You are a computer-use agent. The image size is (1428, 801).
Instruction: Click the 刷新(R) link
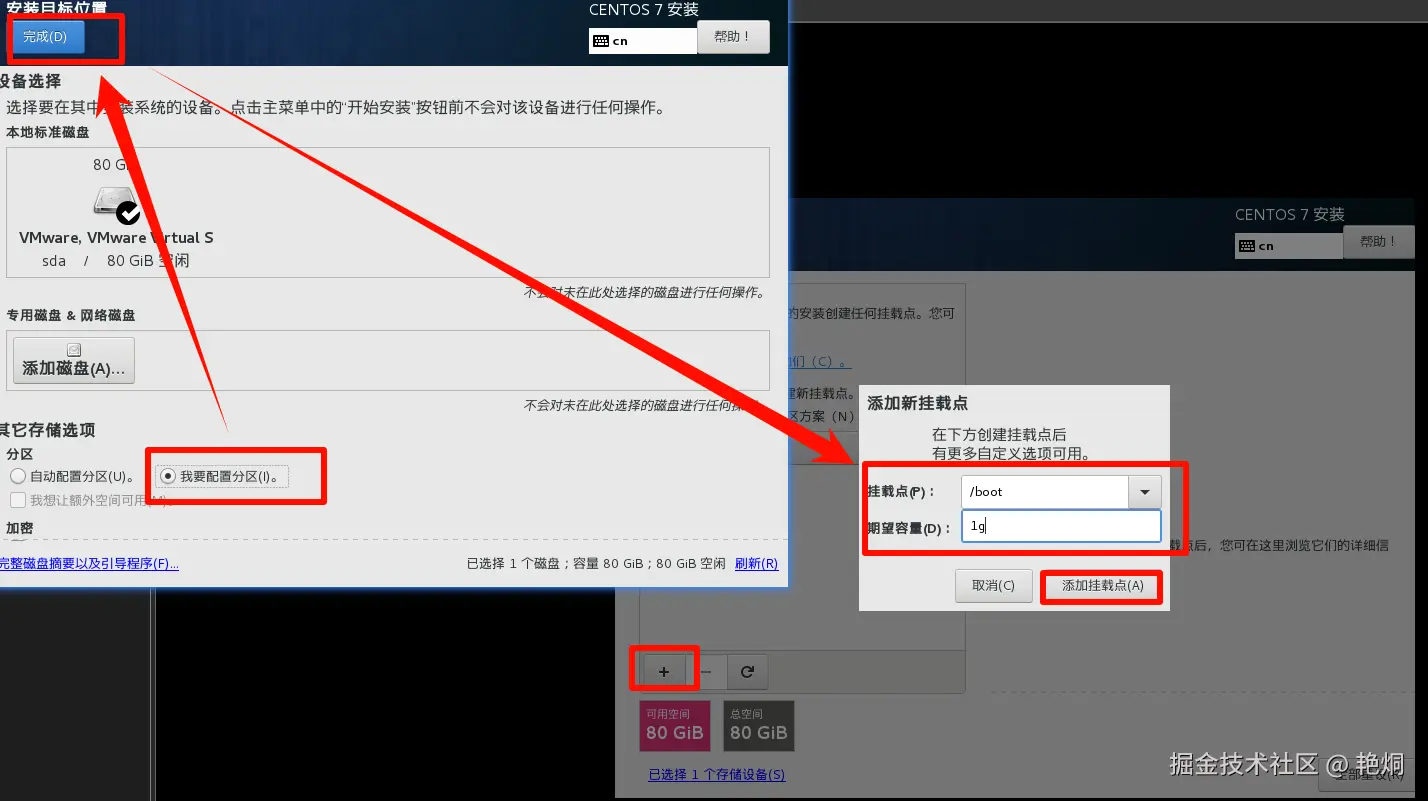pos(756,564)
